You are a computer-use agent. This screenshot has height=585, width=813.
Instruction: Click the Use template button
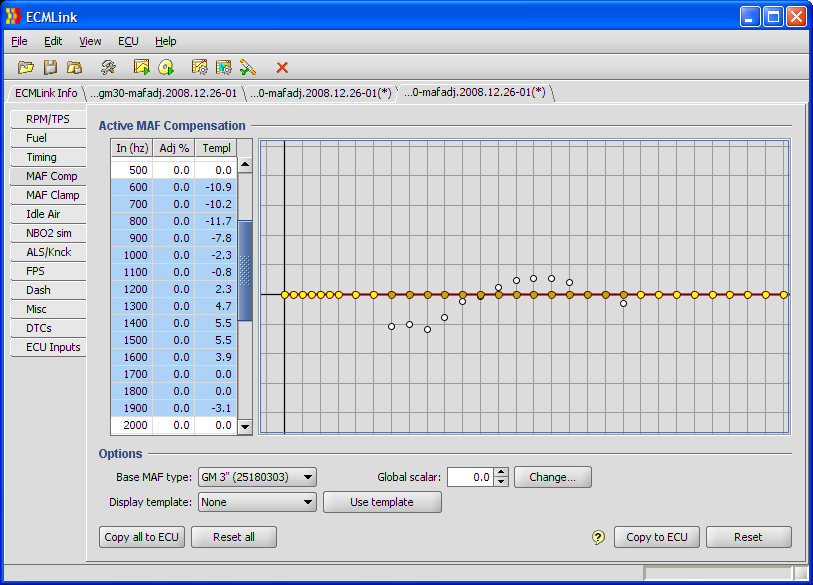coord(382,502)
